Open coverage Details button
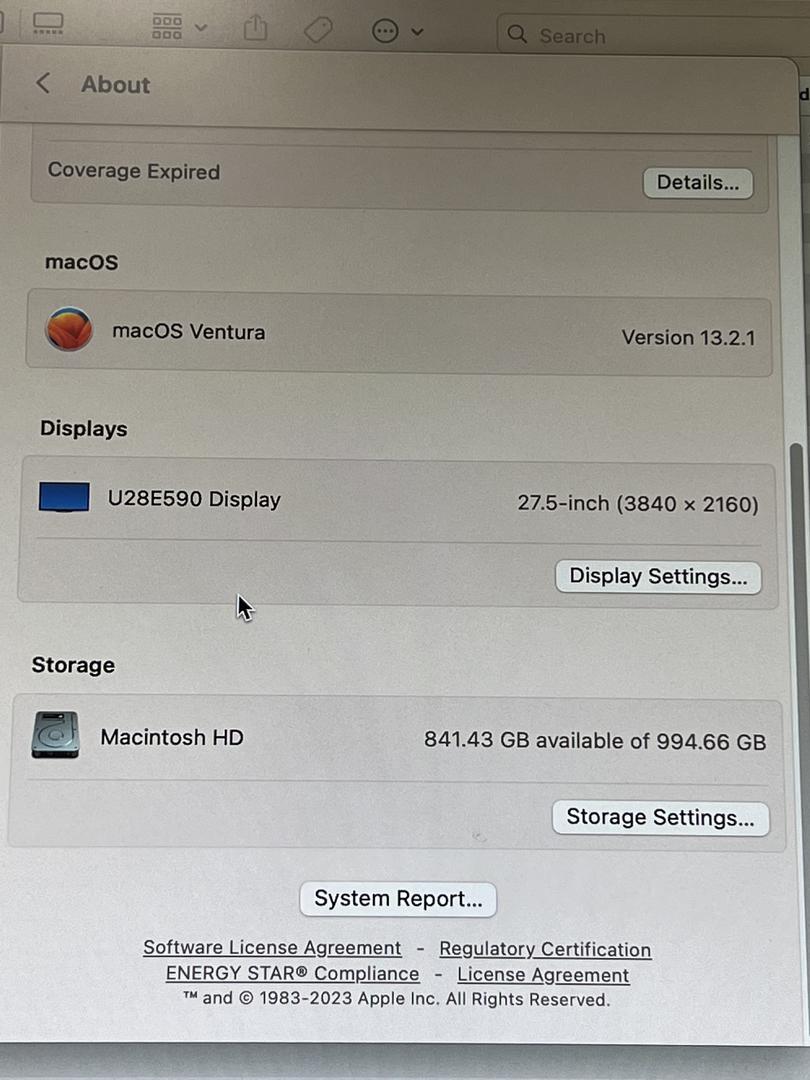810x1080 pixels. pyautogui.click(x=698, y=183)
